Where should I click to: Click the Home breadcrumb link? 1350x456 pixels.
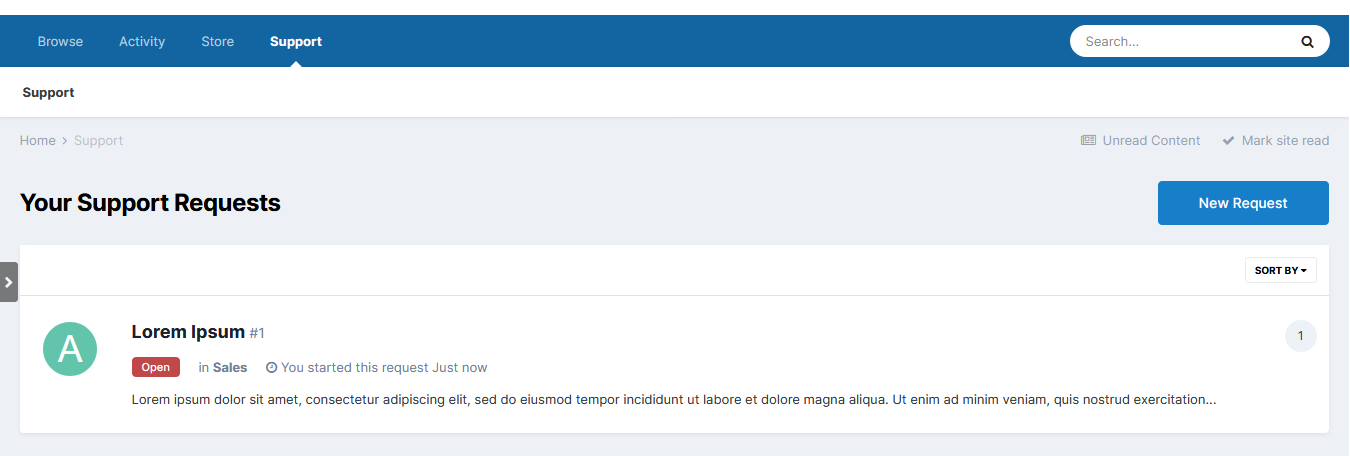coord(38,141)
